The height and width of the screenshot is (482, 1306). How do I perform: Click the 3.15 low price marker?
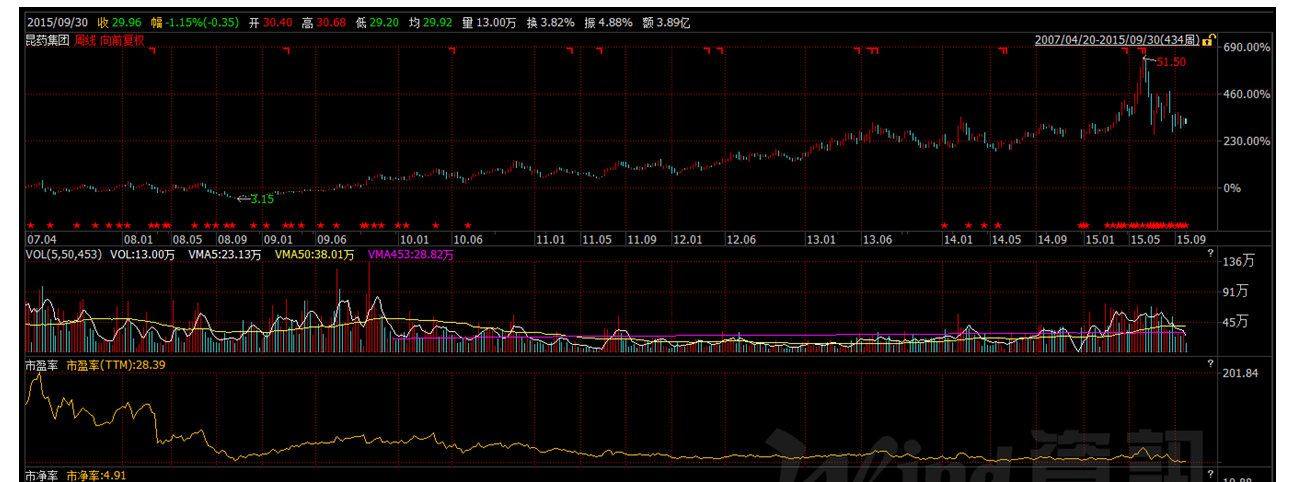[x=262, y=199]
